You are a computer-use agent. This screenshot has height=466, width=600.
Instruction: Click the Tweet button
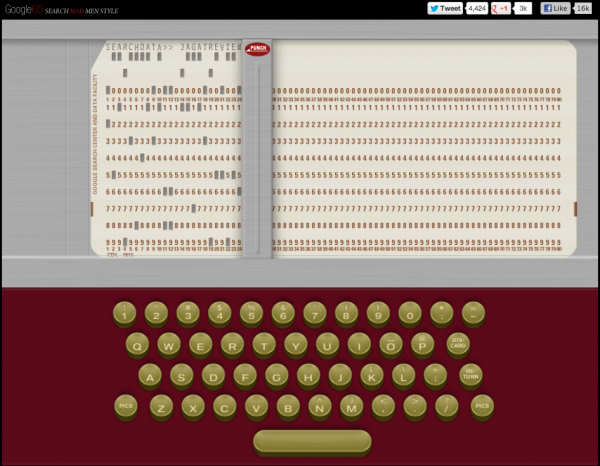tap(445, 8)
